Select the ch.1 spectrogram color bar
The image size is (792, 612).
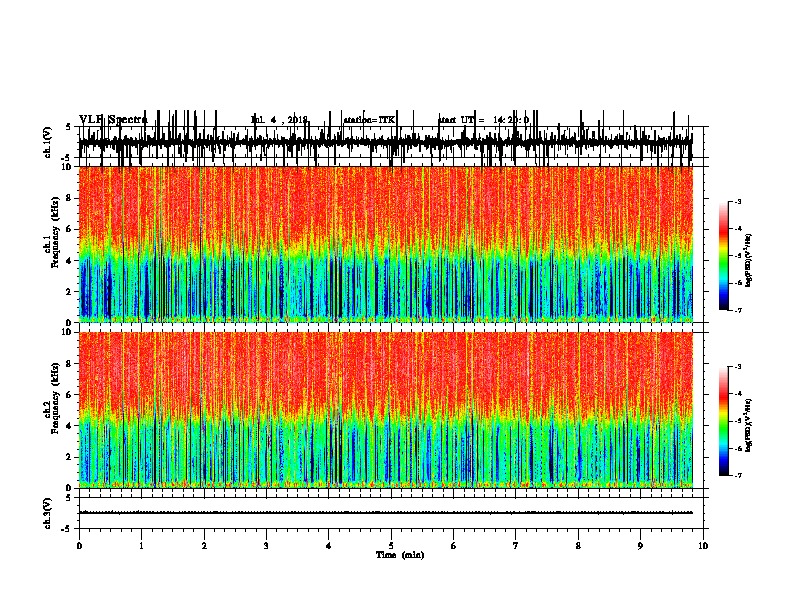(x=723, y=256)
